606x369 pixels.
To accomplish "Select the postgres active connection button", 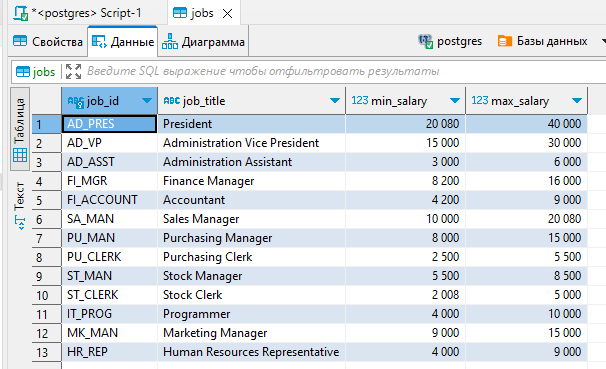I will pos(450,41).
